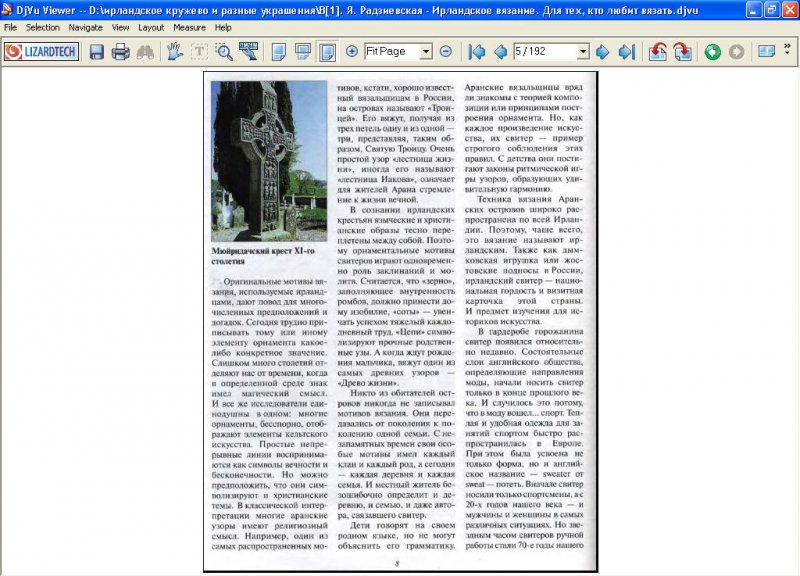Viewport: 800px width, 576px height.
Task: Open the Help menu
Action: [223, 28]
